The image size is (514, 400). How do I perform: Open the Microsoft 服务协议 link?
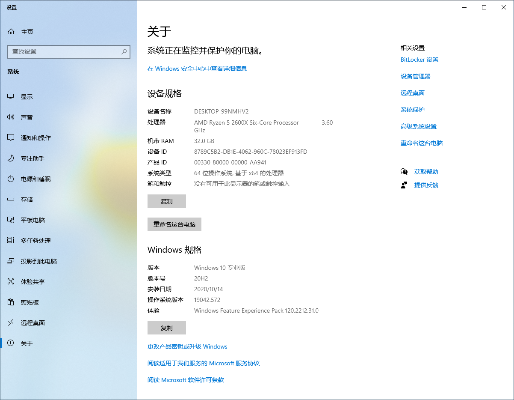pos(204,363)
